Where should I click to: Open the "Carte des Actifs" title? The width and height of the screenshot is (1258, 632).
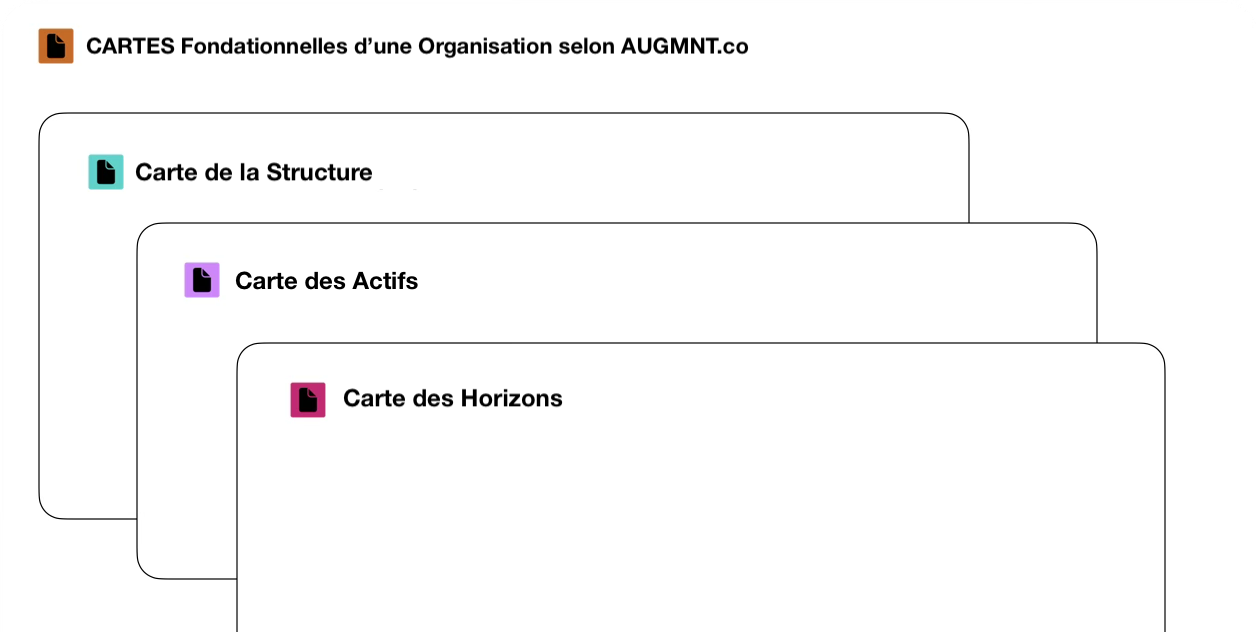tap(326, 281)
